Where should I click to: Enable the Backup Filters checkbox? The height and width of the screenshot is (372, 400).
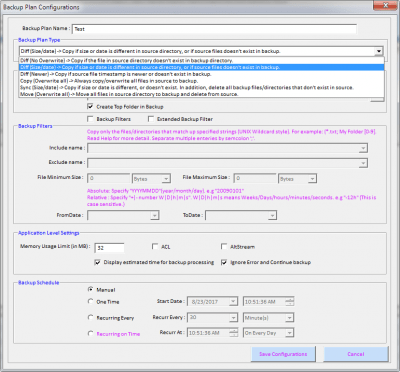90,119
